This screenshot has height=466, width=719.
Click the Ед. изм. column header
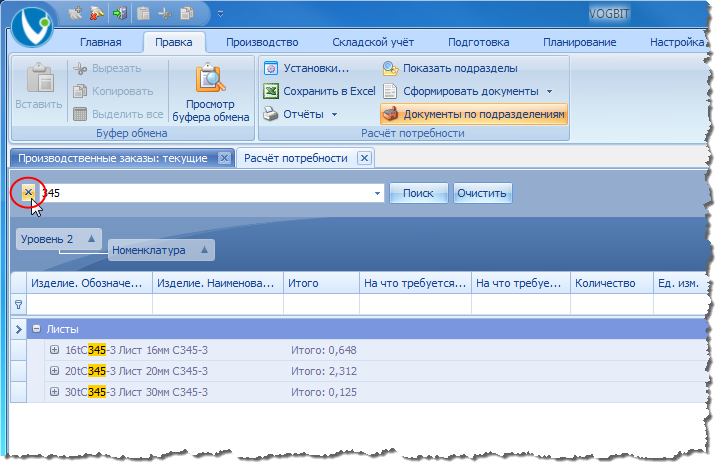680,283
